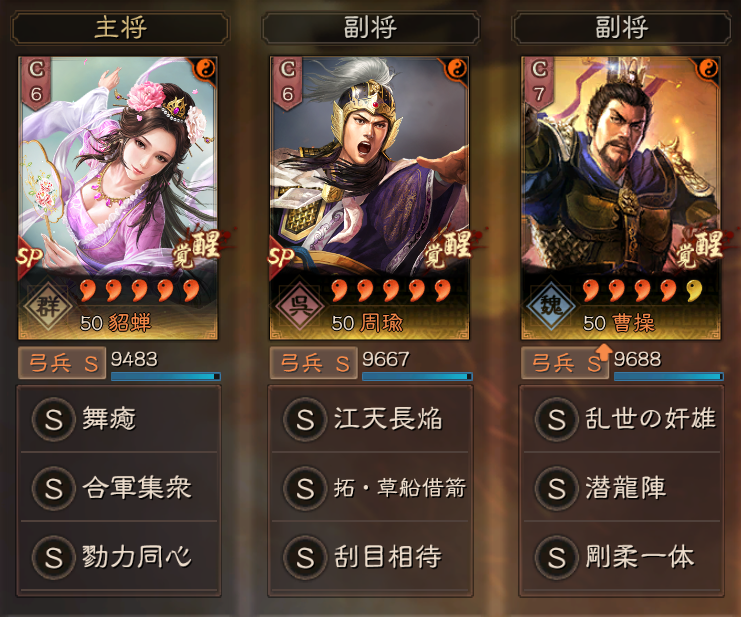741x617 pixels.
Task: Click the 9667 troop strength bar under 周瑜
Action: click(x=417, y=376)
